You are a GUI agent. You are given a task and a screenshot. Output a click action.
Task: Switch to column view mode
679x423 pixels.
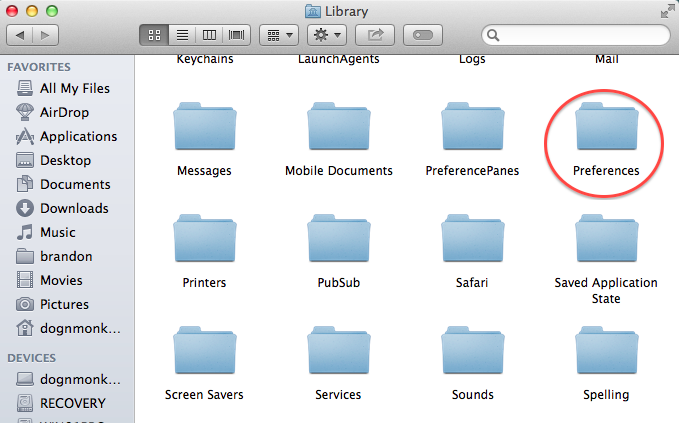pyautogui.click(x=209, y=35)
